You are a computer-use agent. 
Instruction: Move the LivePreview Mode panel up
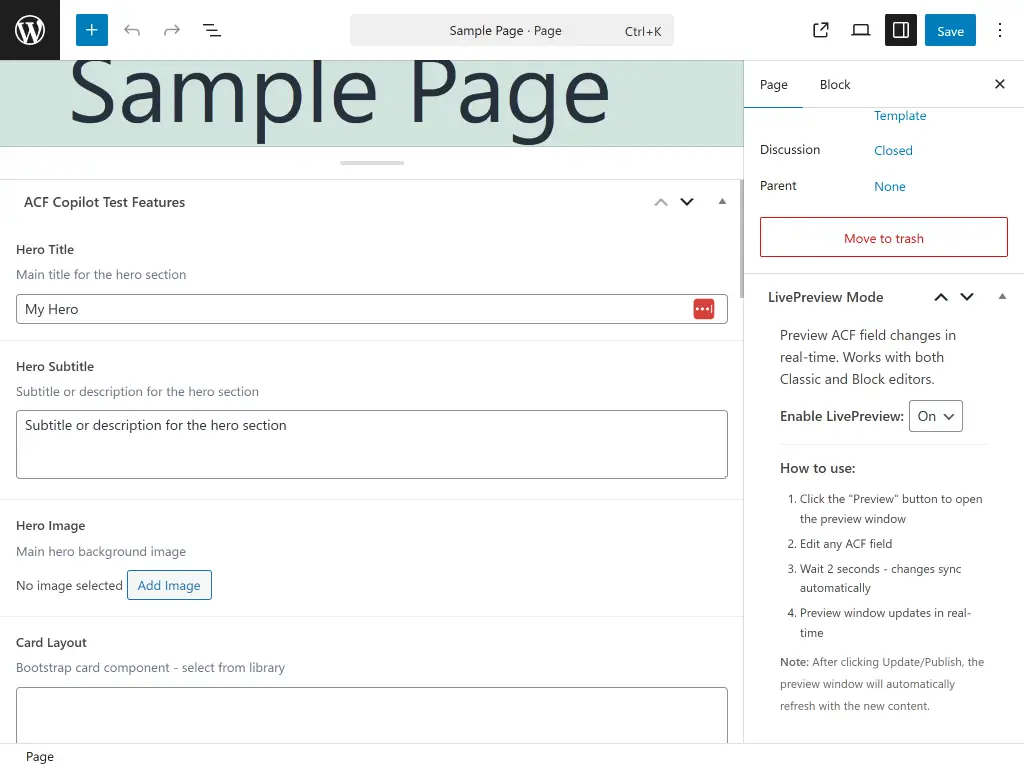tap(941, 297)
